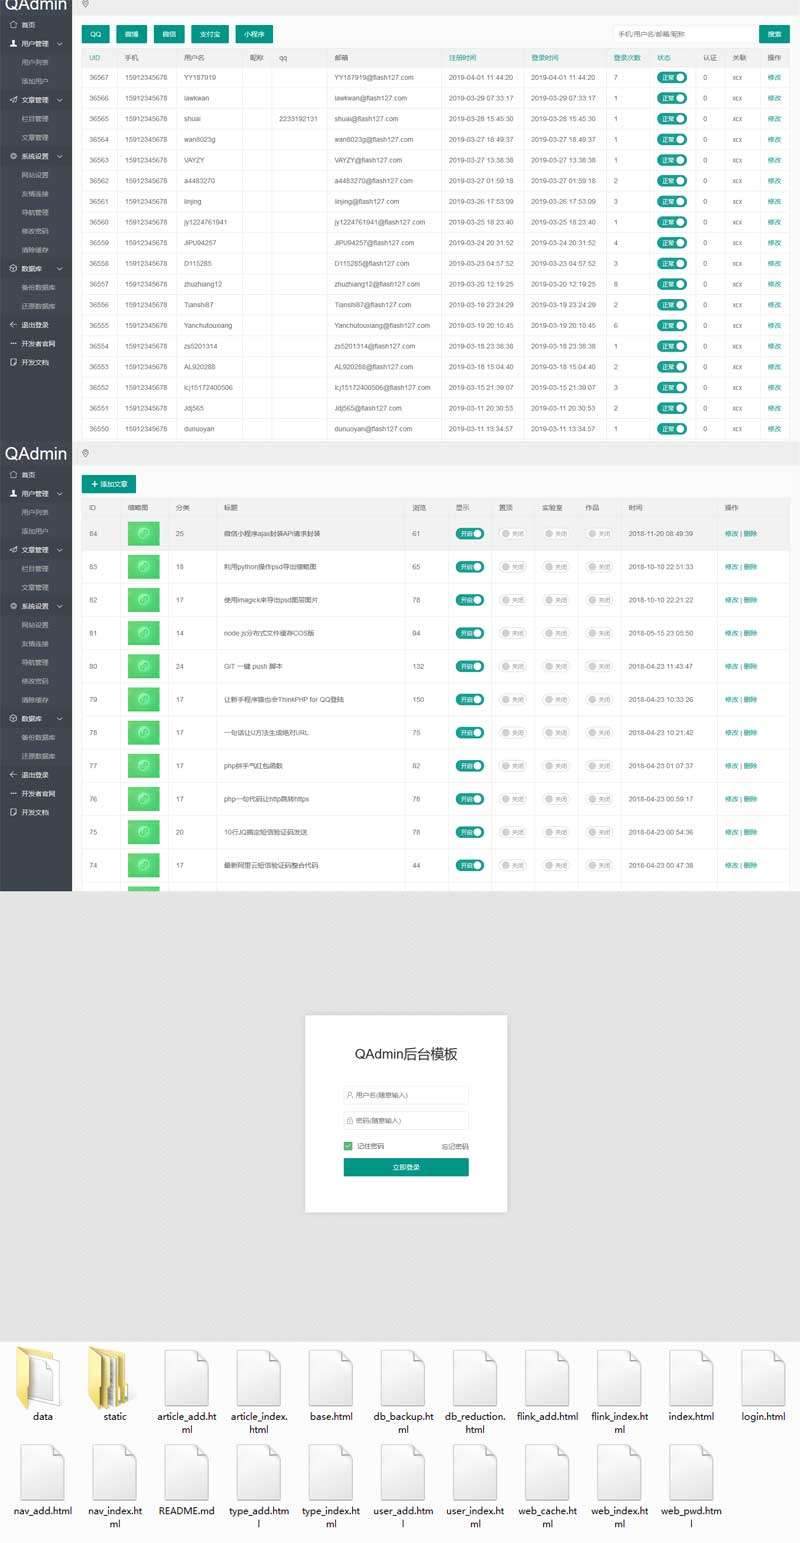
Task: Open the README.md file icon
Action: (186, 1473)
